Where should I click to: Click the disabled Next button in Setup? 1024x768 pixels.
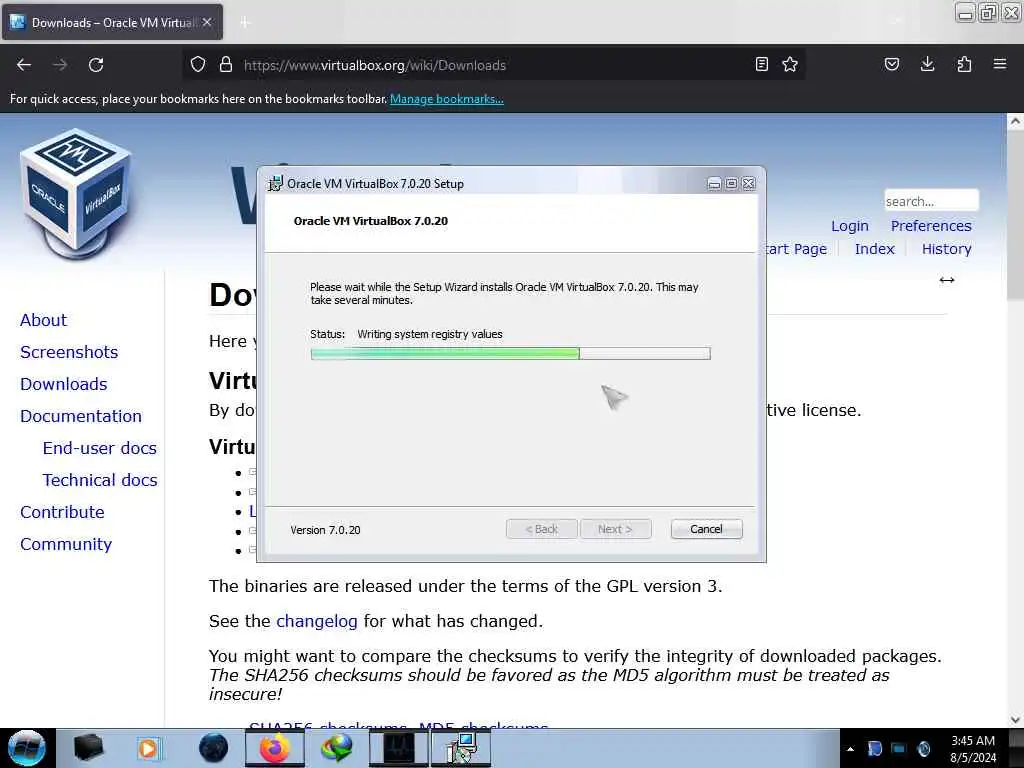tap(615, 529)
